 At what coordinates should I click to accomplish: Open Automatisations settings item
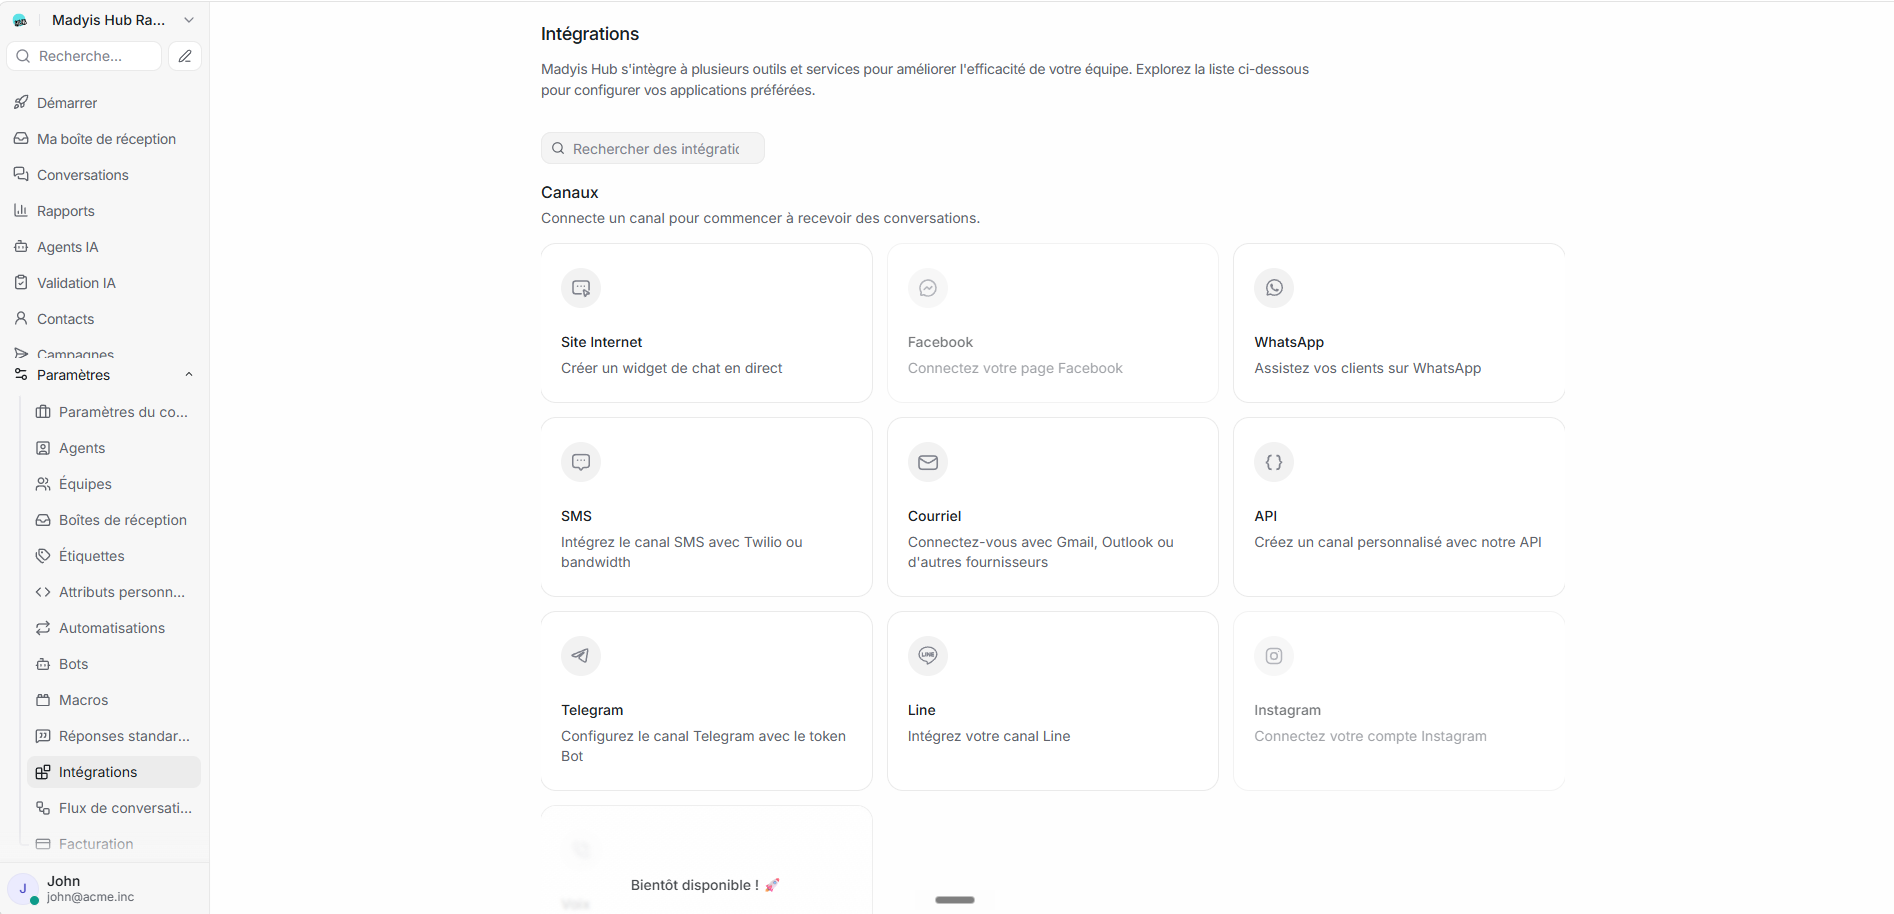pyautogui.click(x=114, y=628)
